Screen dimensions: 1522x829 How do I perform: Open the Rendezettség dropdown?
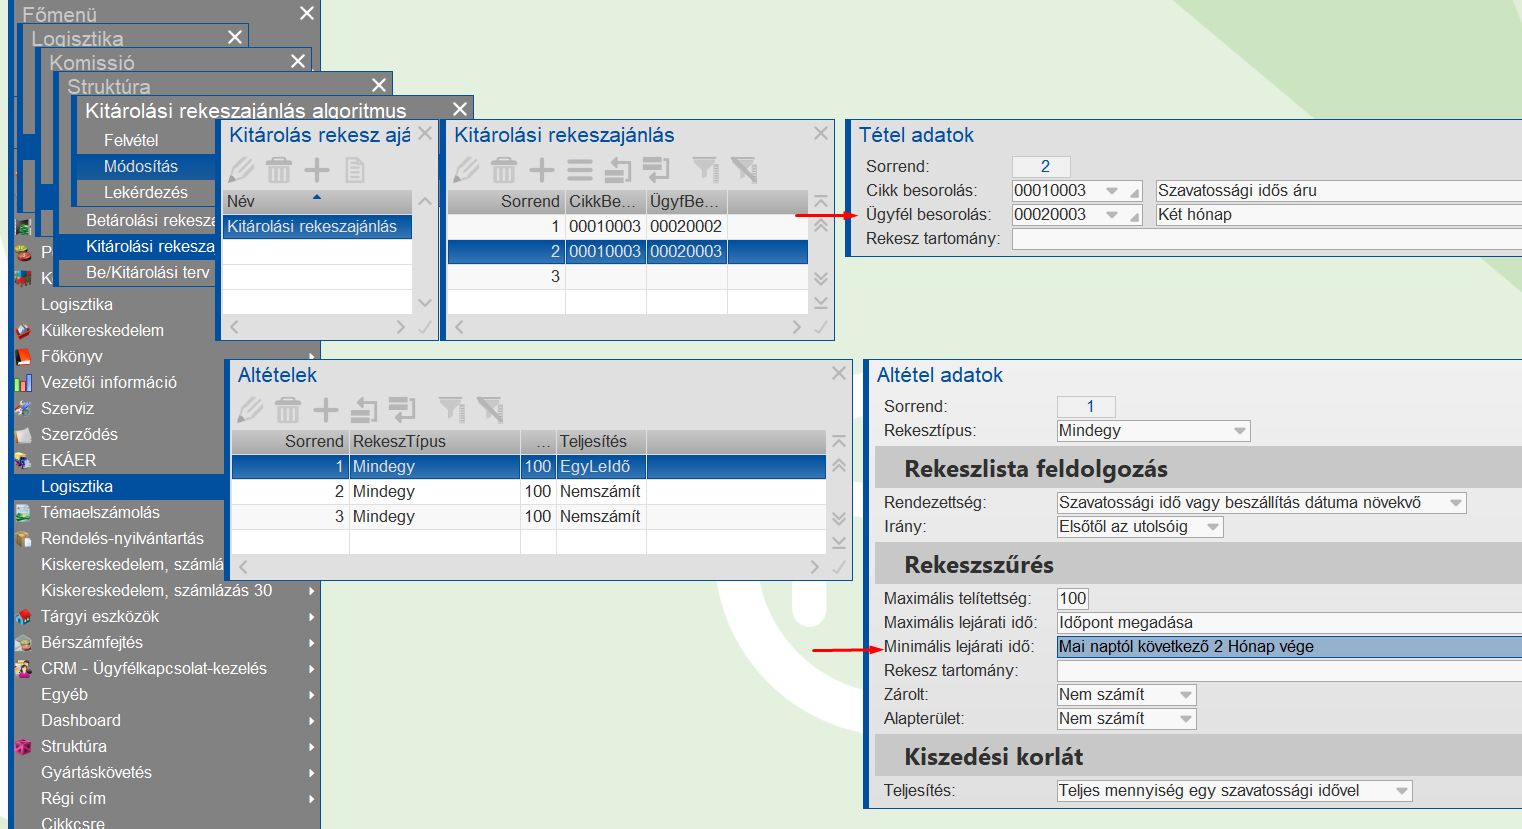click(x=1456, y=503)
